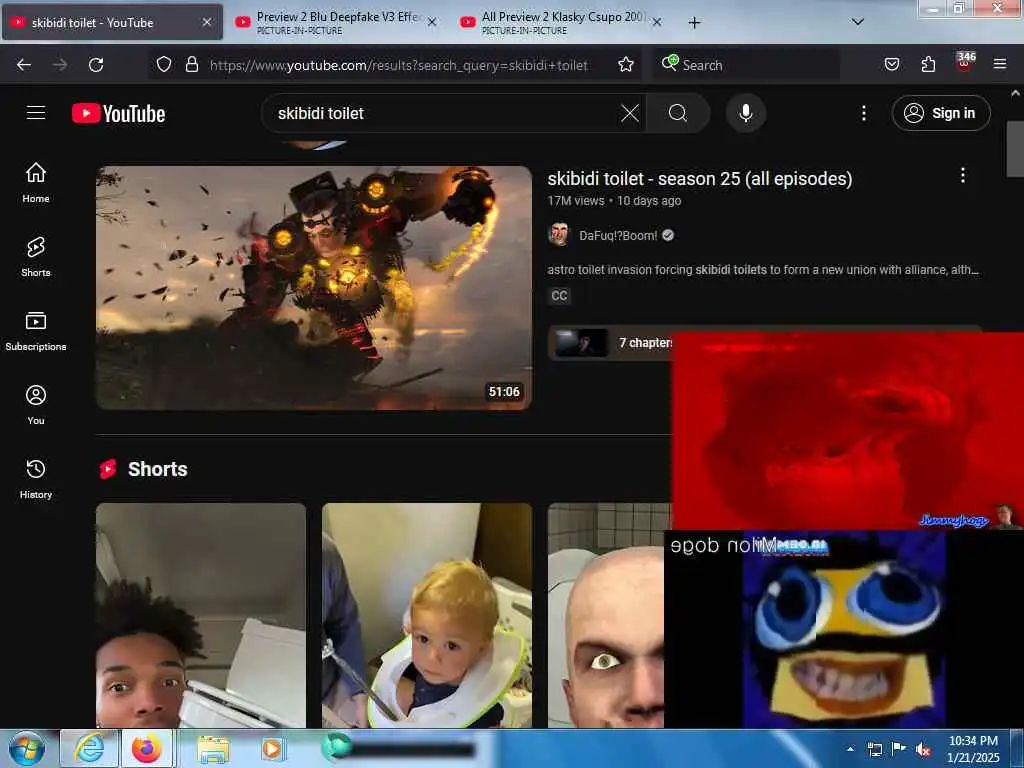Go back with the browser back arrow
Screen dimensions: 1024x768
click(24, 65)
